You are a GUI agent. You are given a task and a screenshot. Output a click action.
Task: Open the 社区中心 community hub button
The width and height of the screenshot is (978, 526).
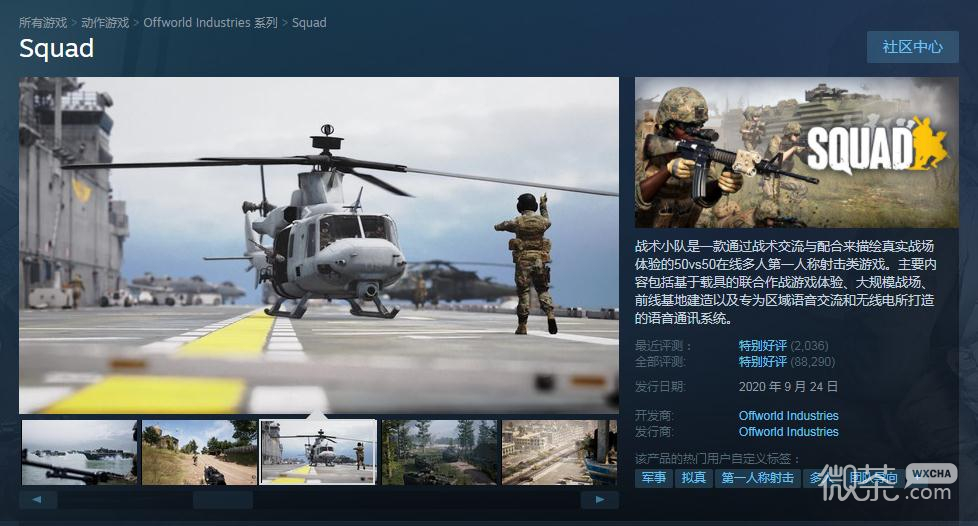click(913, 47)
